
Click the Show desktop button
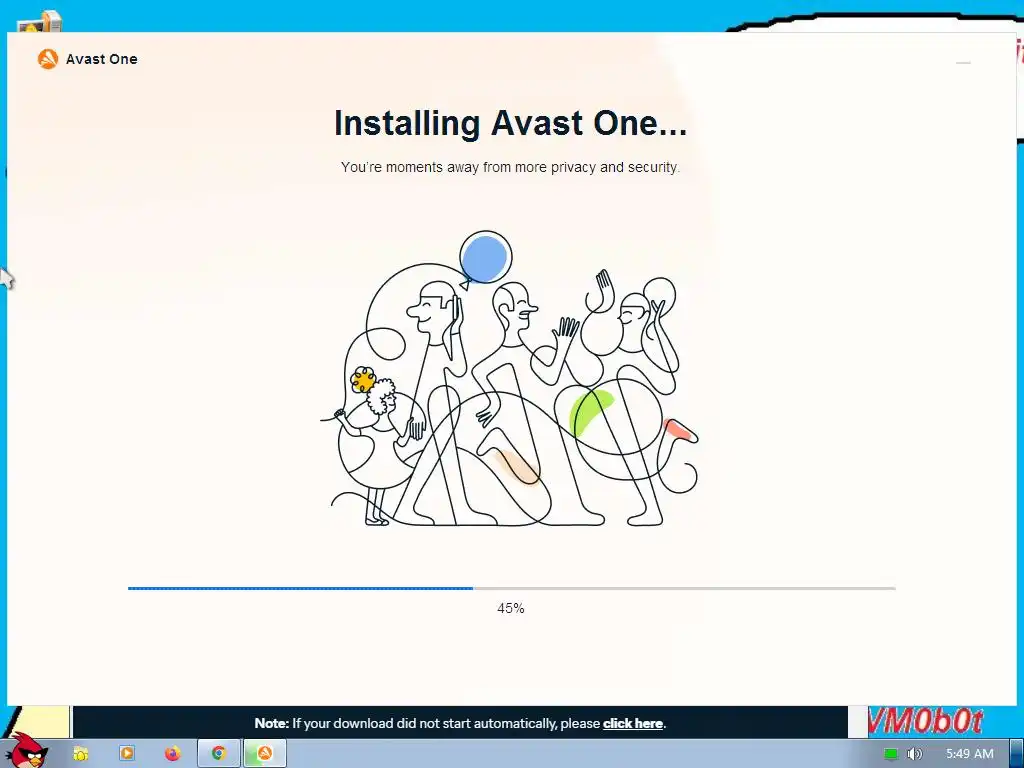tap(1016, 754)
